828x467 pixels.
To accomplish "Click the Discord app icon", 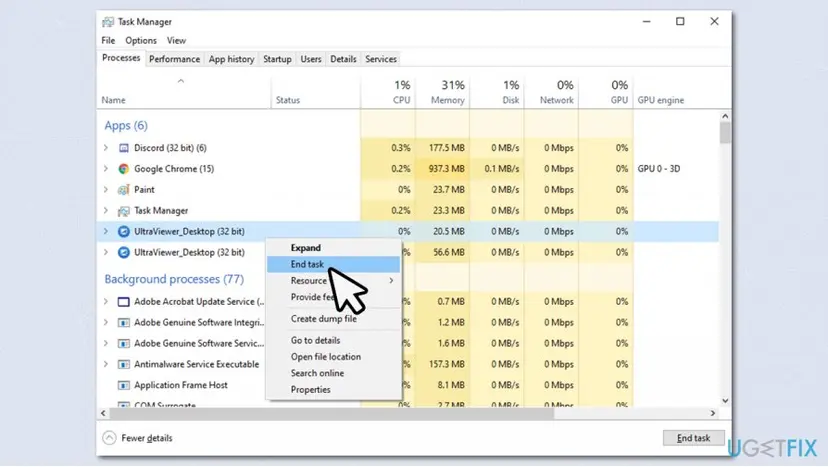I will click(x=124, y=148).
